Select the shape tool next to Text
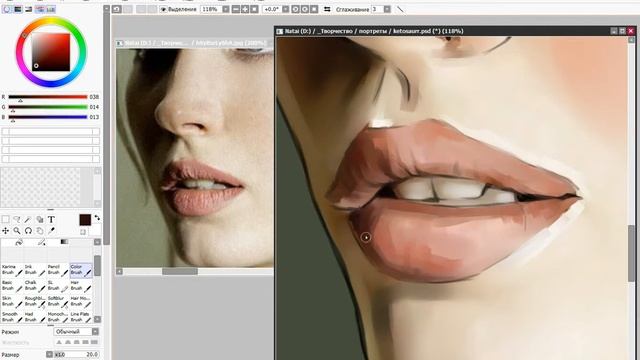Screen dimensions: 640x360 tap(40, 220)
